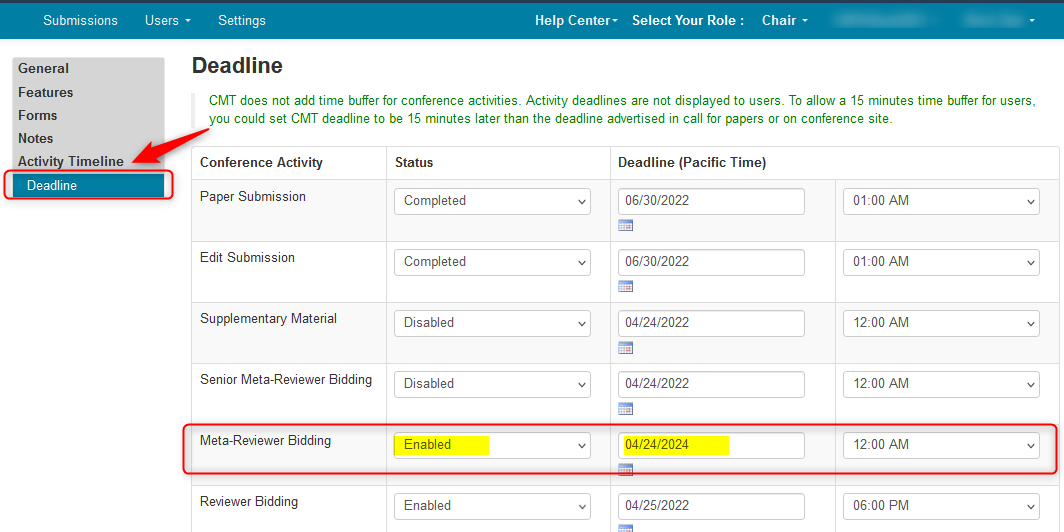Click the Paper Submission activity label
Screen dimensions: 1064x532
tap(253, 197)
